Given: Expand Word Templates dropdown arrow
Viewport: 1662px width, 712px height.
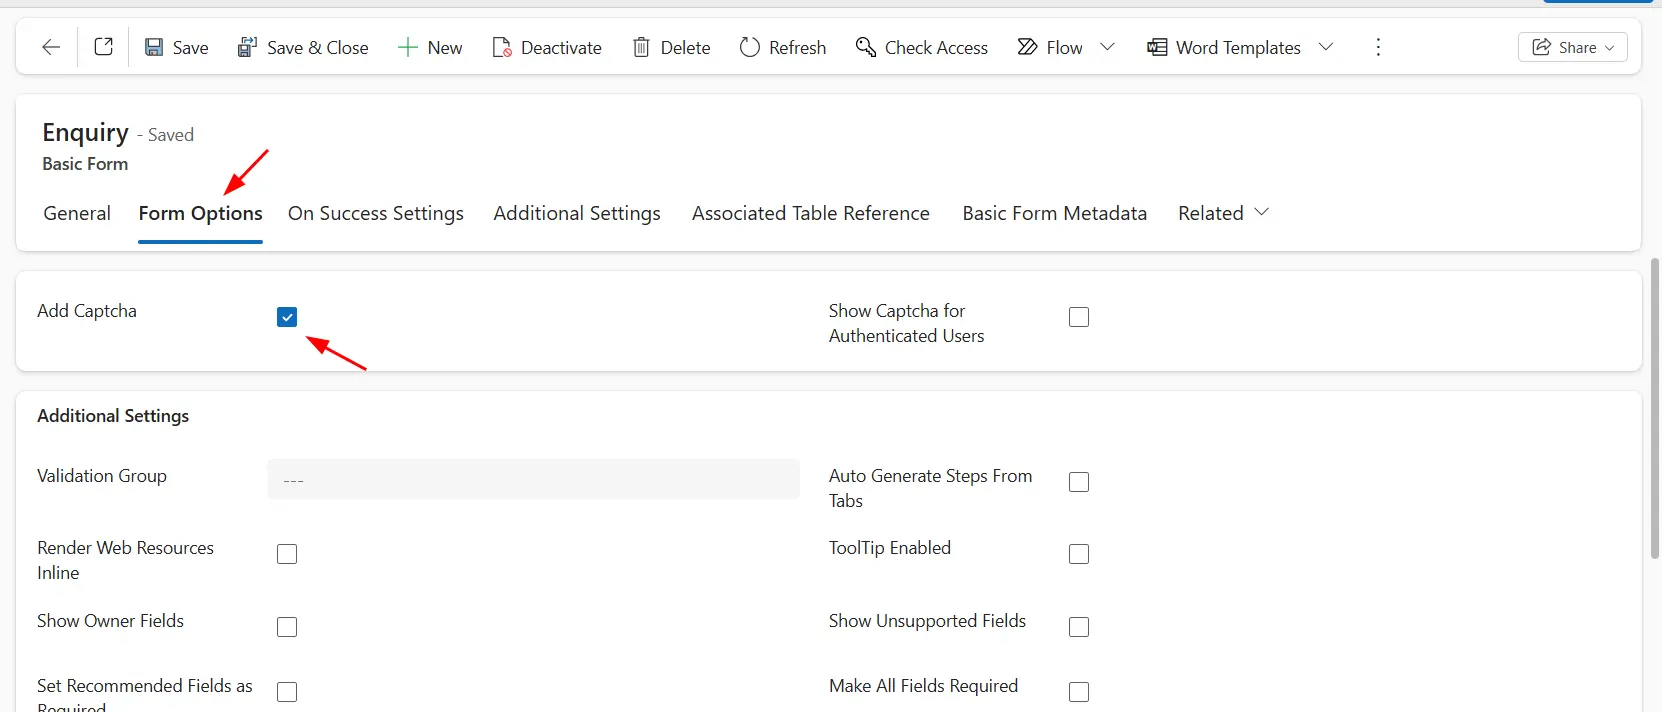Looking at the screenshot, I should click(1326, 47).
